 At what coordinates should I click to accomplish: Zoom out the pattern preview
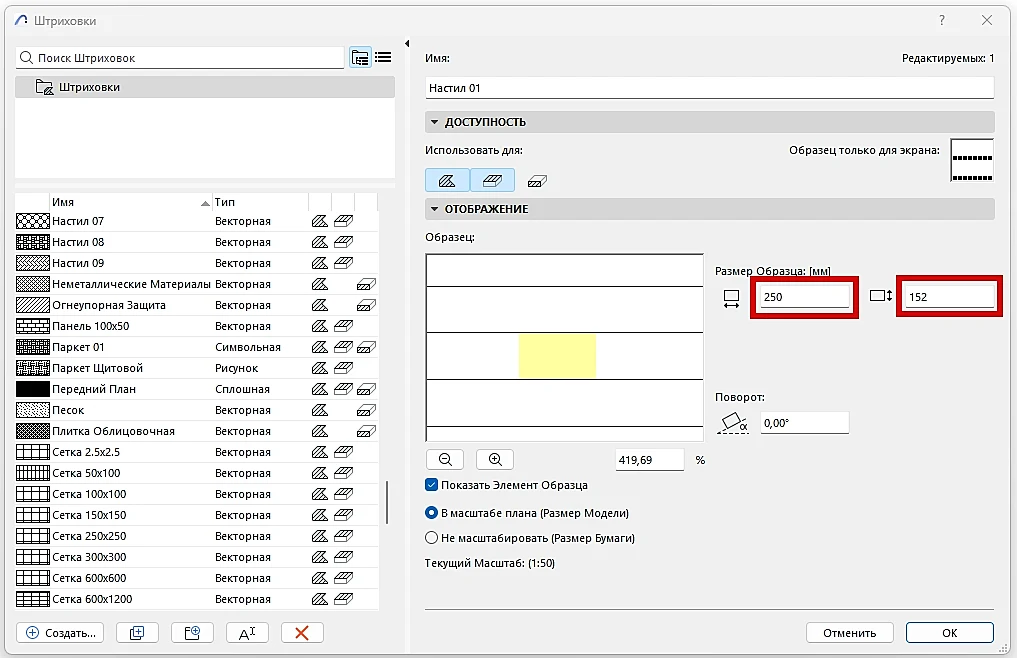pyautogui.click(x=445, y=459)
